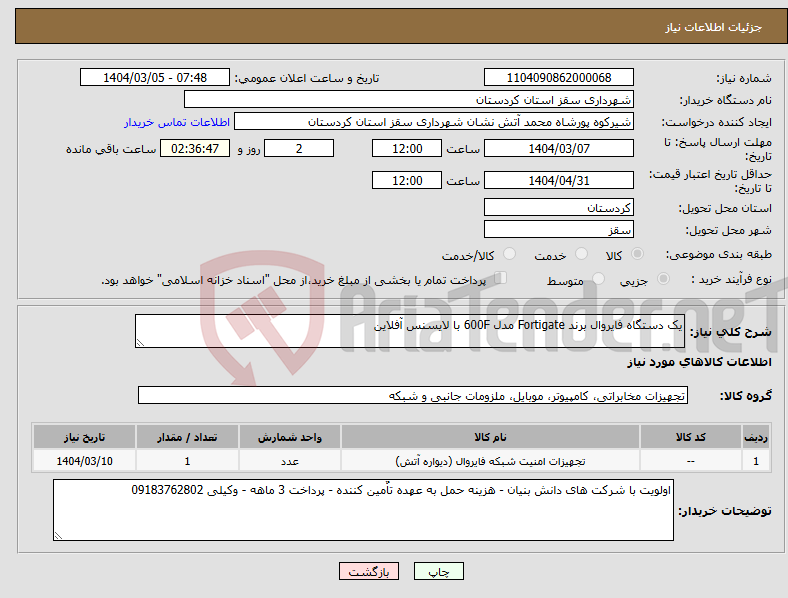Click the delivery province field کردستان
This screenshot has height=598, width=788.
point(559,207)
